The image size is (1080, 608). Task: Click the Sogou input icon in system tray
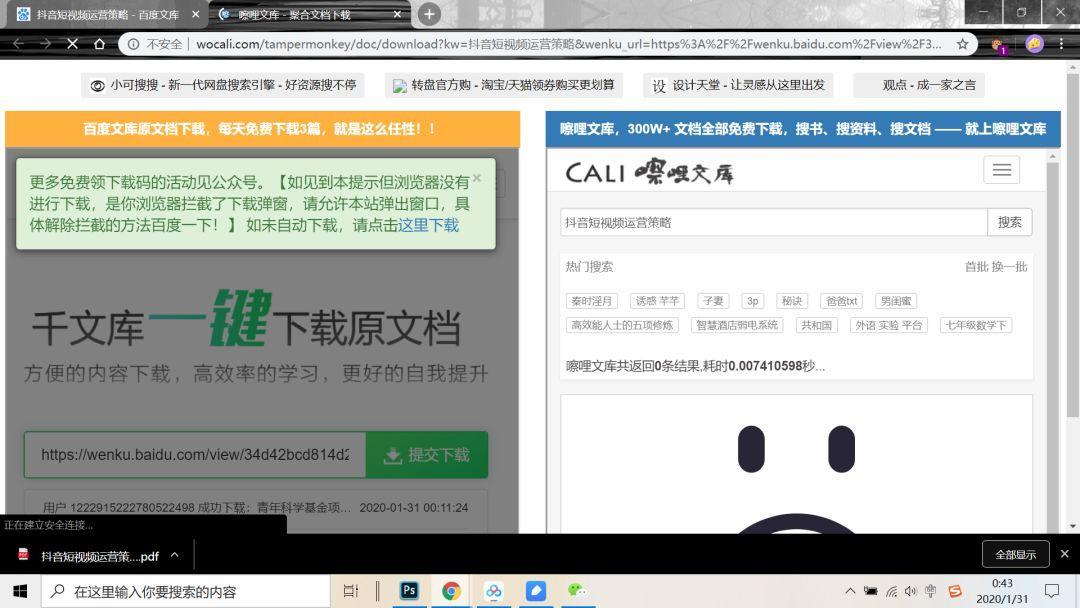[955, 591]
